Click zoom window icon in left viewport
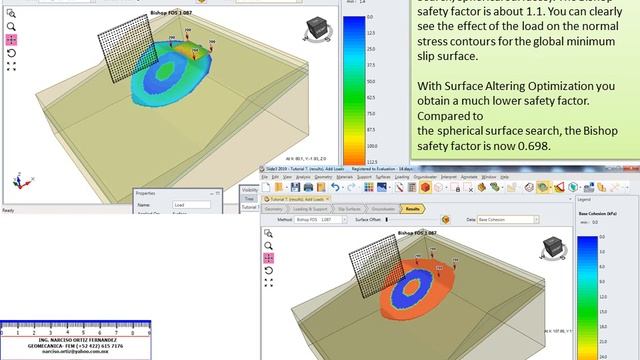640x360 pixels. tap(11, 13)
